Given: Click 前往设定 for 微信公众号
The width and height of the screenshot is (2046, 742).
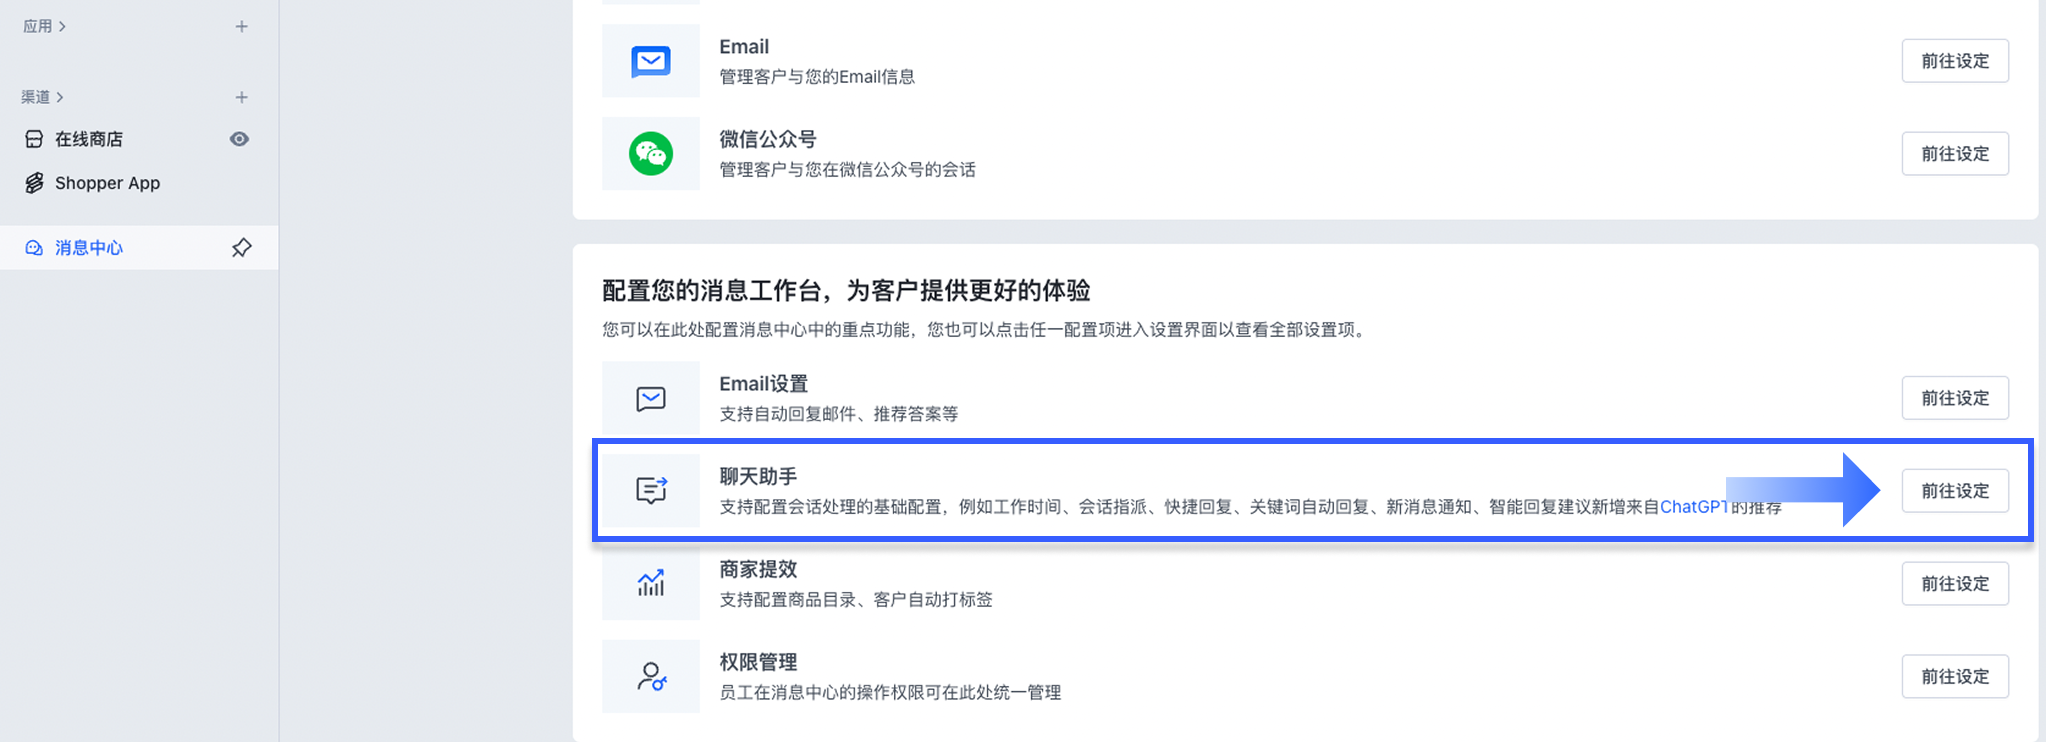Looking at the screenshot, I should pos(1955,154).
